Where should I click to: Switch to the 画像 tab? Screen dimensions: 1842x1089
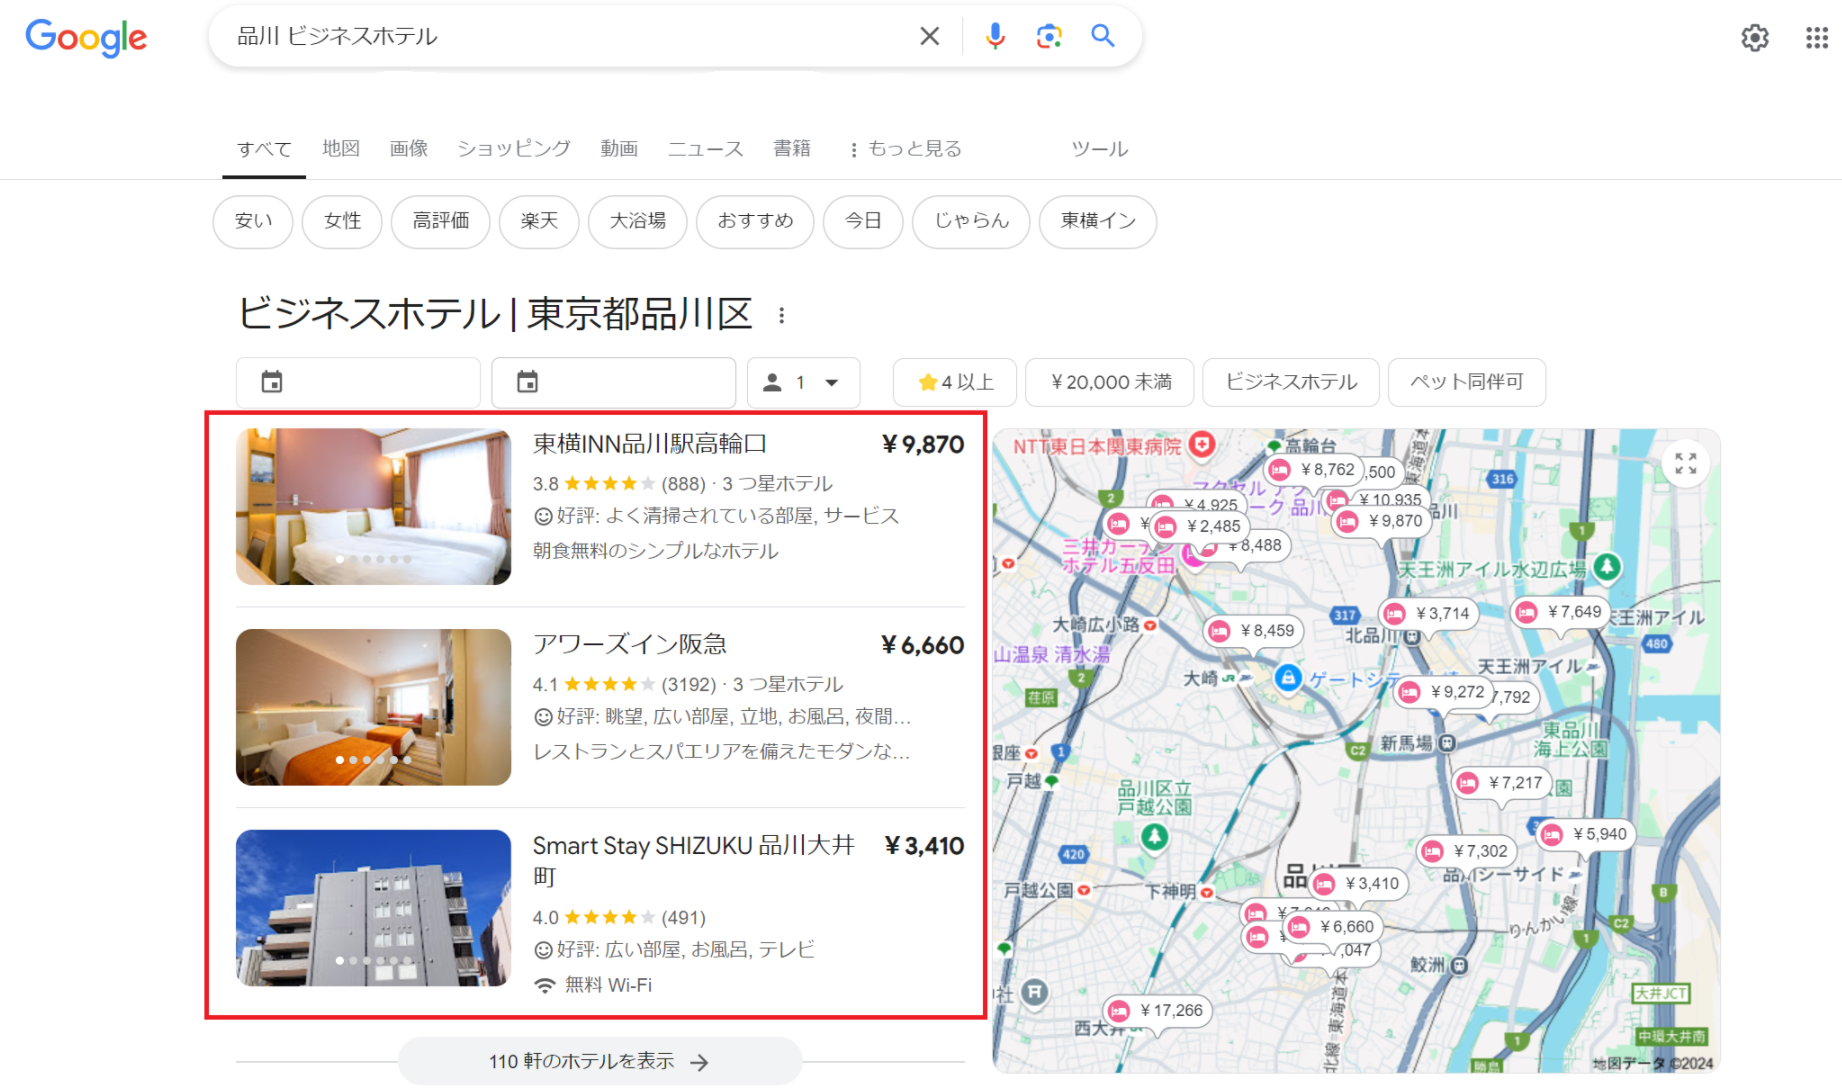[x=408, y=148]
